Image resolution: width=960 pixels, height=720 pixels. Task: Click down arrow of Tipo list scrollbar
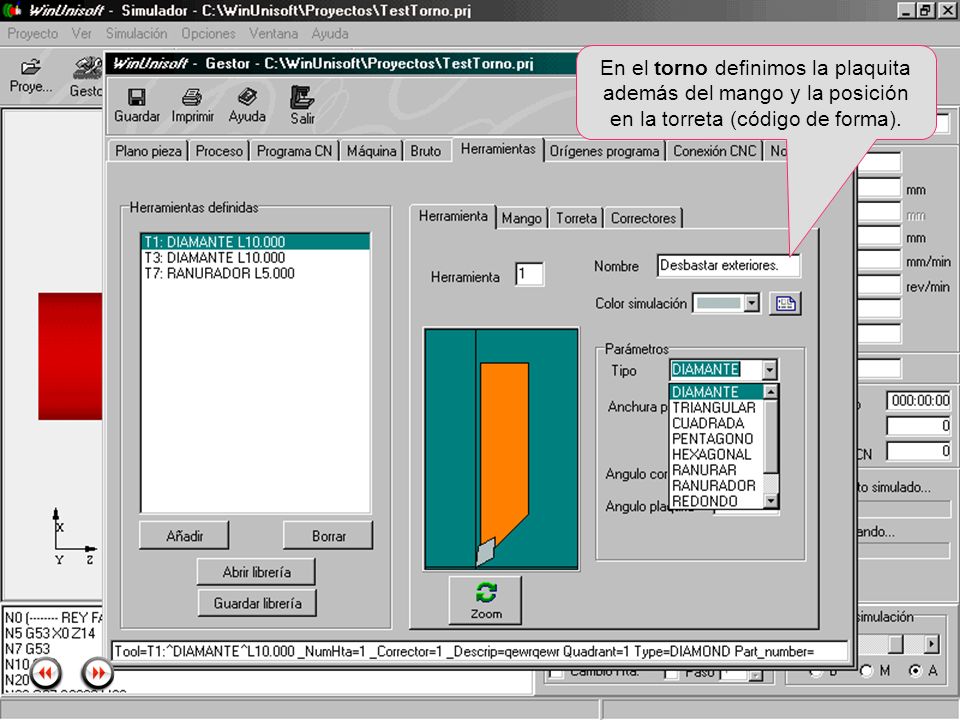[x=771, y=501]
